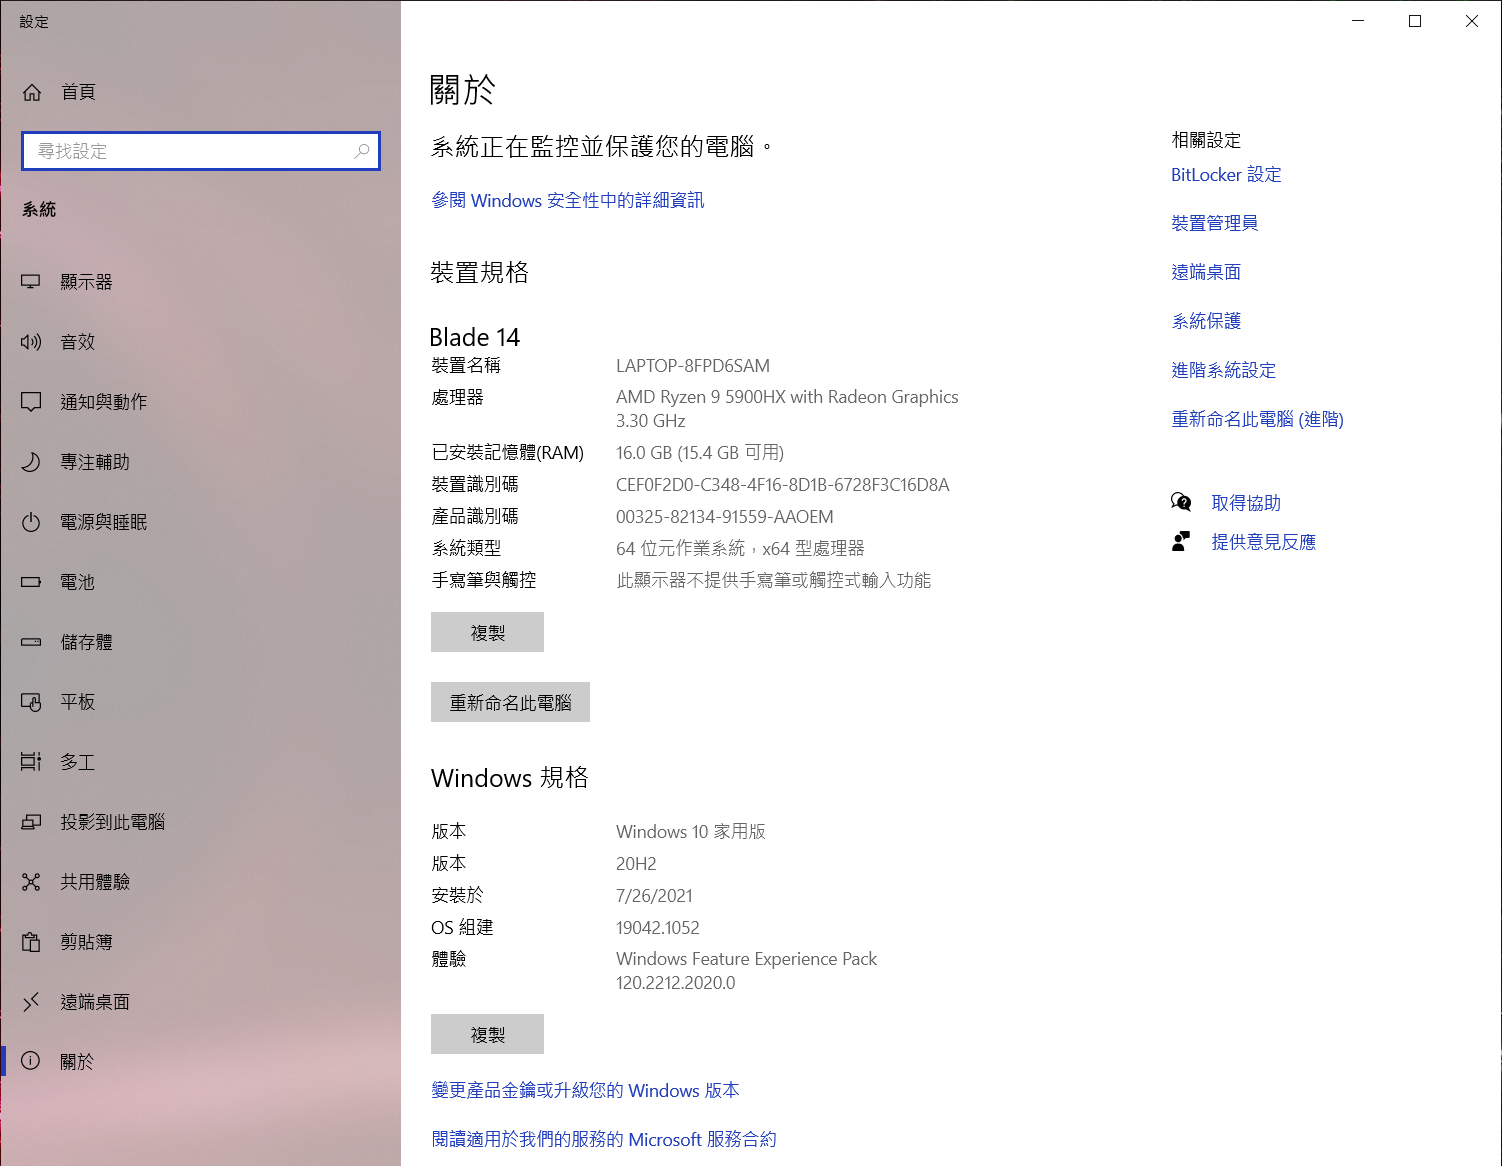Viewport: 1502px width, 1166px height.
Task: Click the 重新命名此電腦 button
Action: [510, 702]
